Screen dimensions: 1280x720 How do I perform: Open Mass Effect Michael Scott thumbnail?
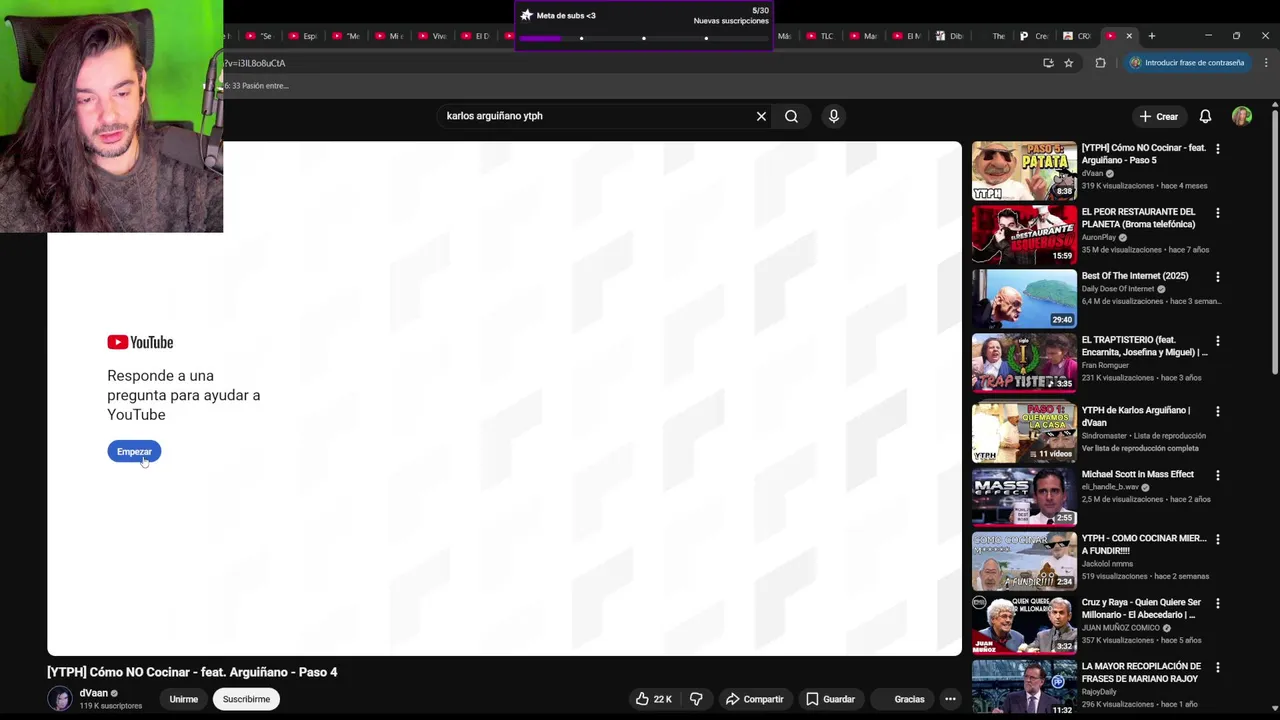coord(1024,497)
